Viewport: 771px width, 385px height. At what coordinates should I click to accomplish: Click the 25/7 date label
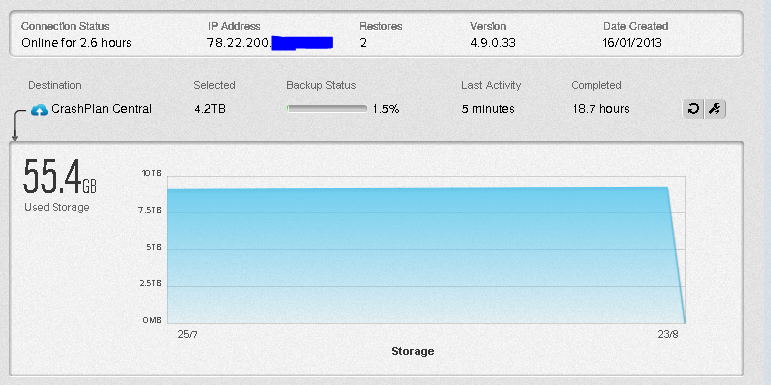187,335
